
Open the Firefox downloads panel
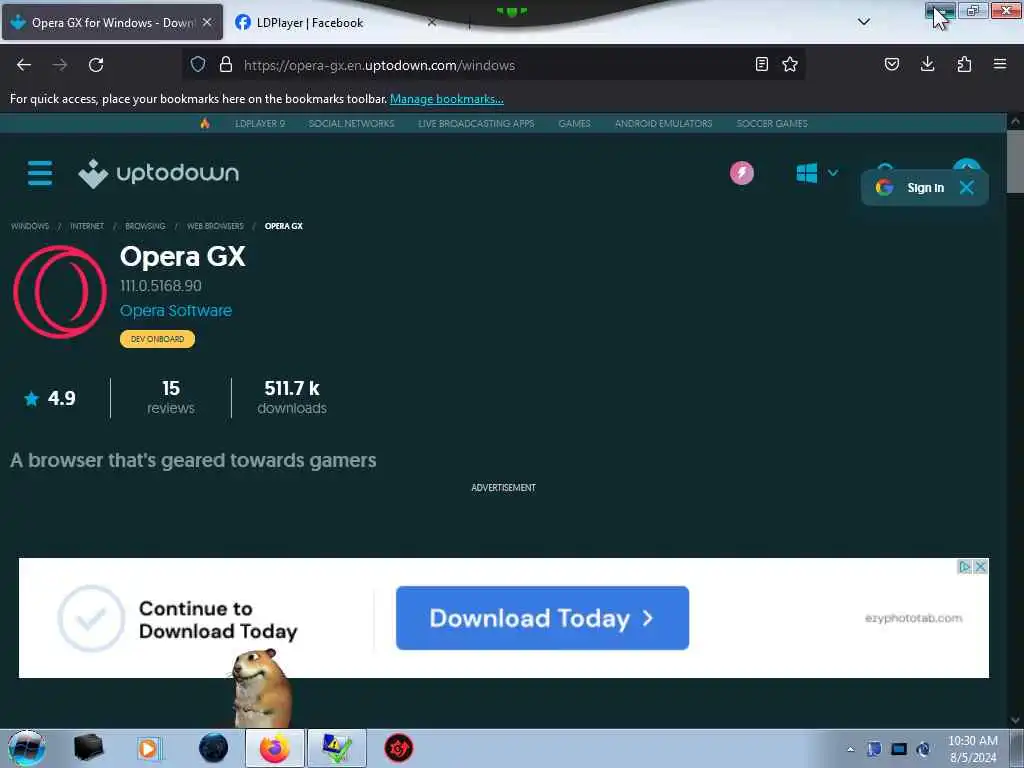[x=927, y=64]
